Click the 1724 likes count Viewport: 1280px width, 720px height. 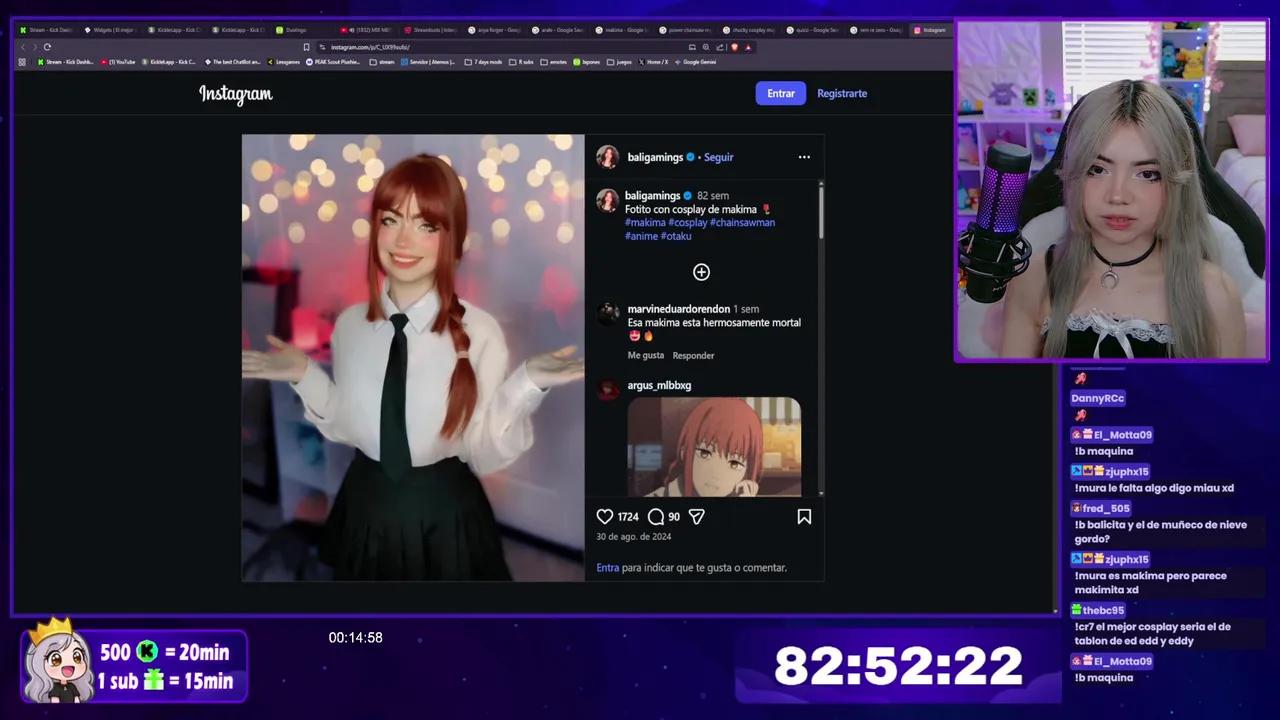point(628,517)
